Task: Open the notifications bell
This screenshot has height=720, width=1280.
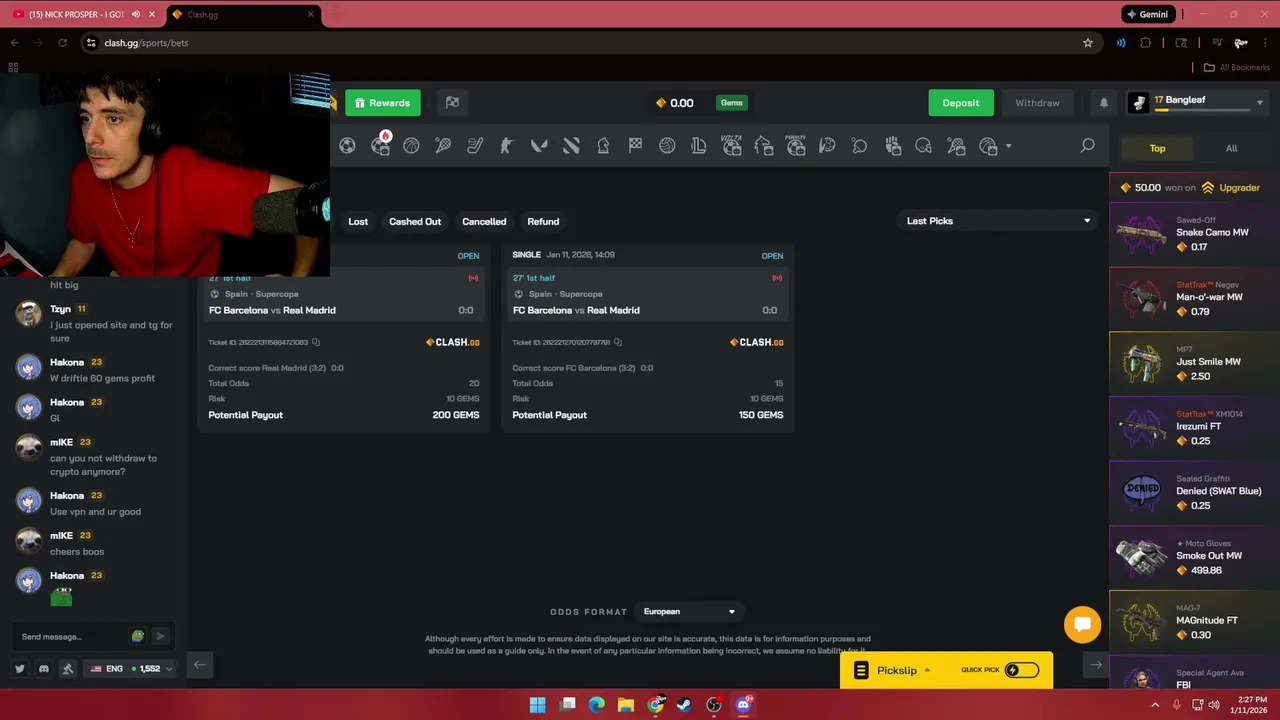Action: (1104, 103)
